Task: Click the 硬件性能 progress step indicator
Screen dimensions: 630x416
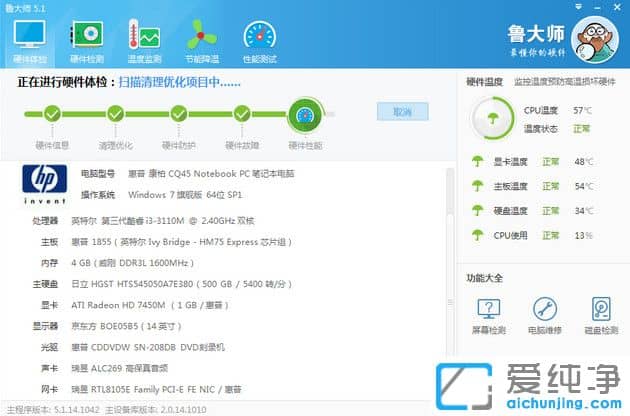Action: [x=303, y=116]
